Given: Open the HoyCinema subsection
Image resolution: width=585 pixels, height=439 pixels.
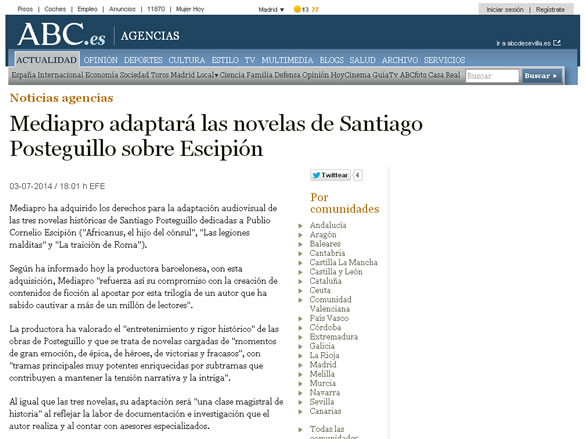Looking at the screenshot, I should pos(351,75).
